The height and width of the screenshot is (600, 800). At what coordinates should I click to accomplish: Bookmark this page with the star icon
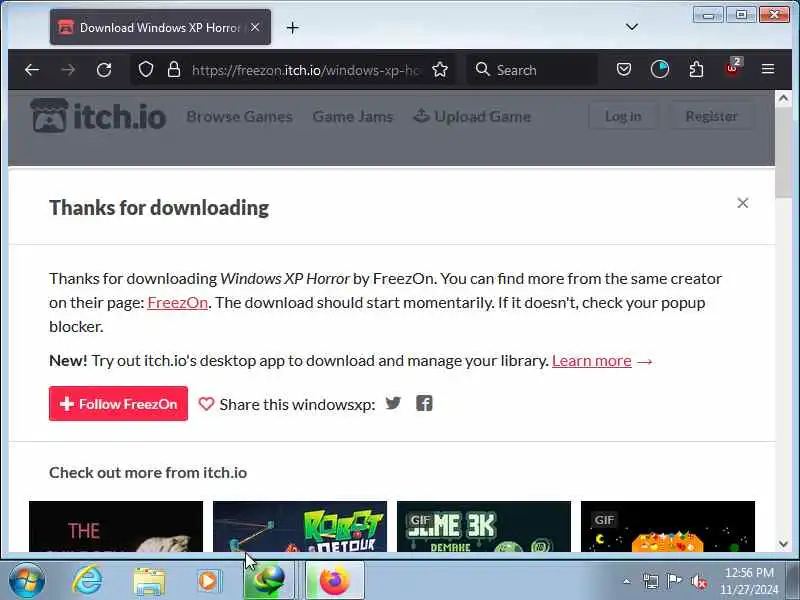point(440,69)
